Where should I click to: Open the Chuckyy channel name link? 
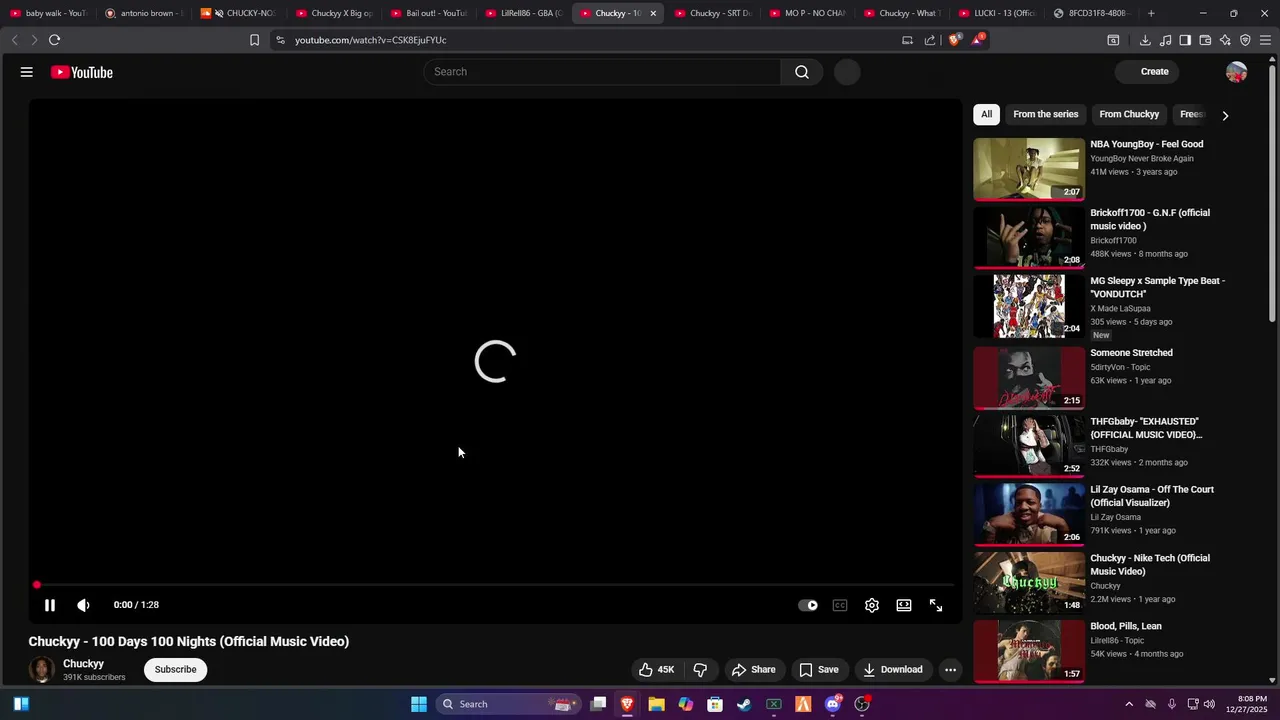pos(83,664)
